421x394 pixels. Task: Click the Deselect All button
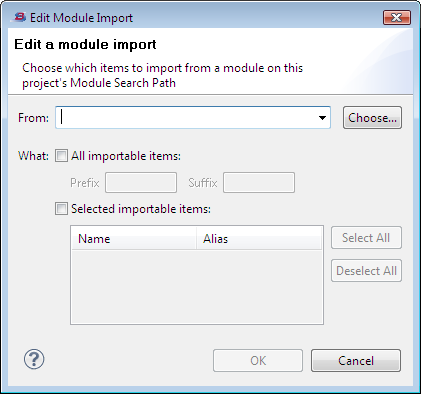(x=366, y=271)
